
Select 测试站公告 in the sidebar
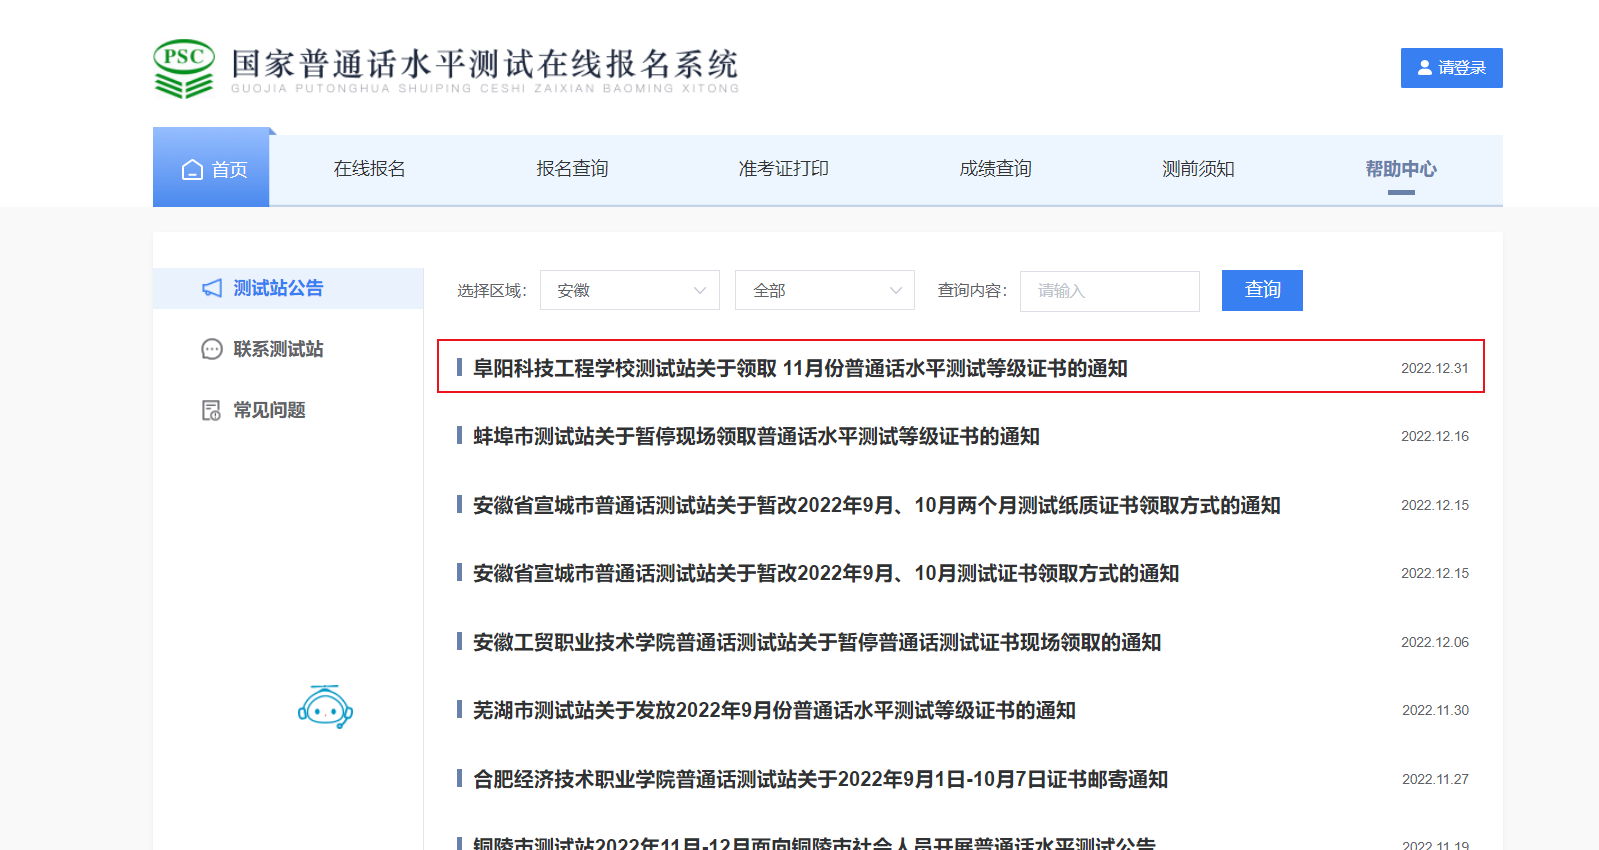coord(288,288)
